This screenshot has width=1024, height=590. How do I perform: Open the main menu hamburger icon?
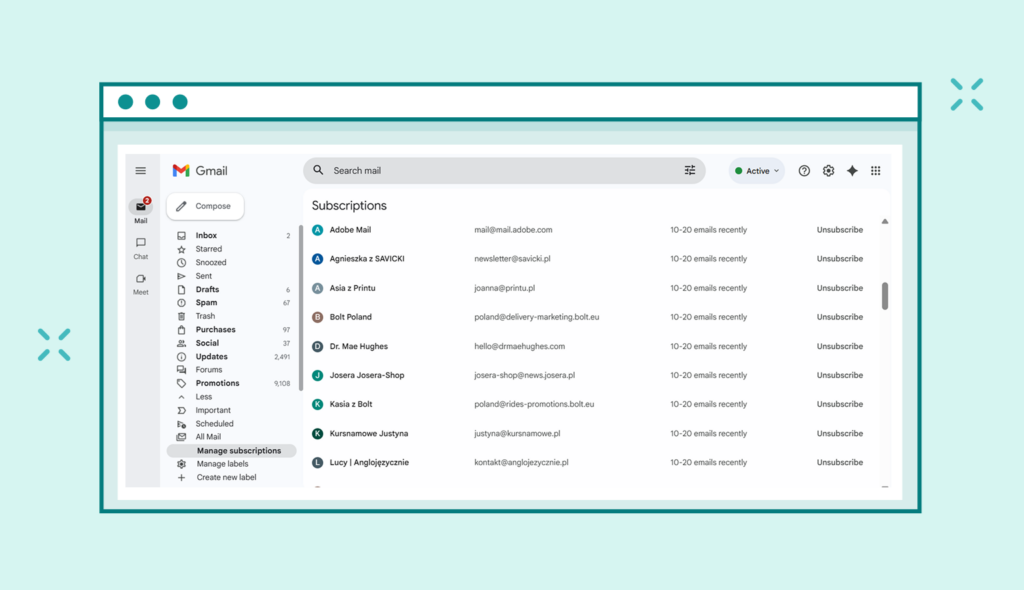[140, 171]
